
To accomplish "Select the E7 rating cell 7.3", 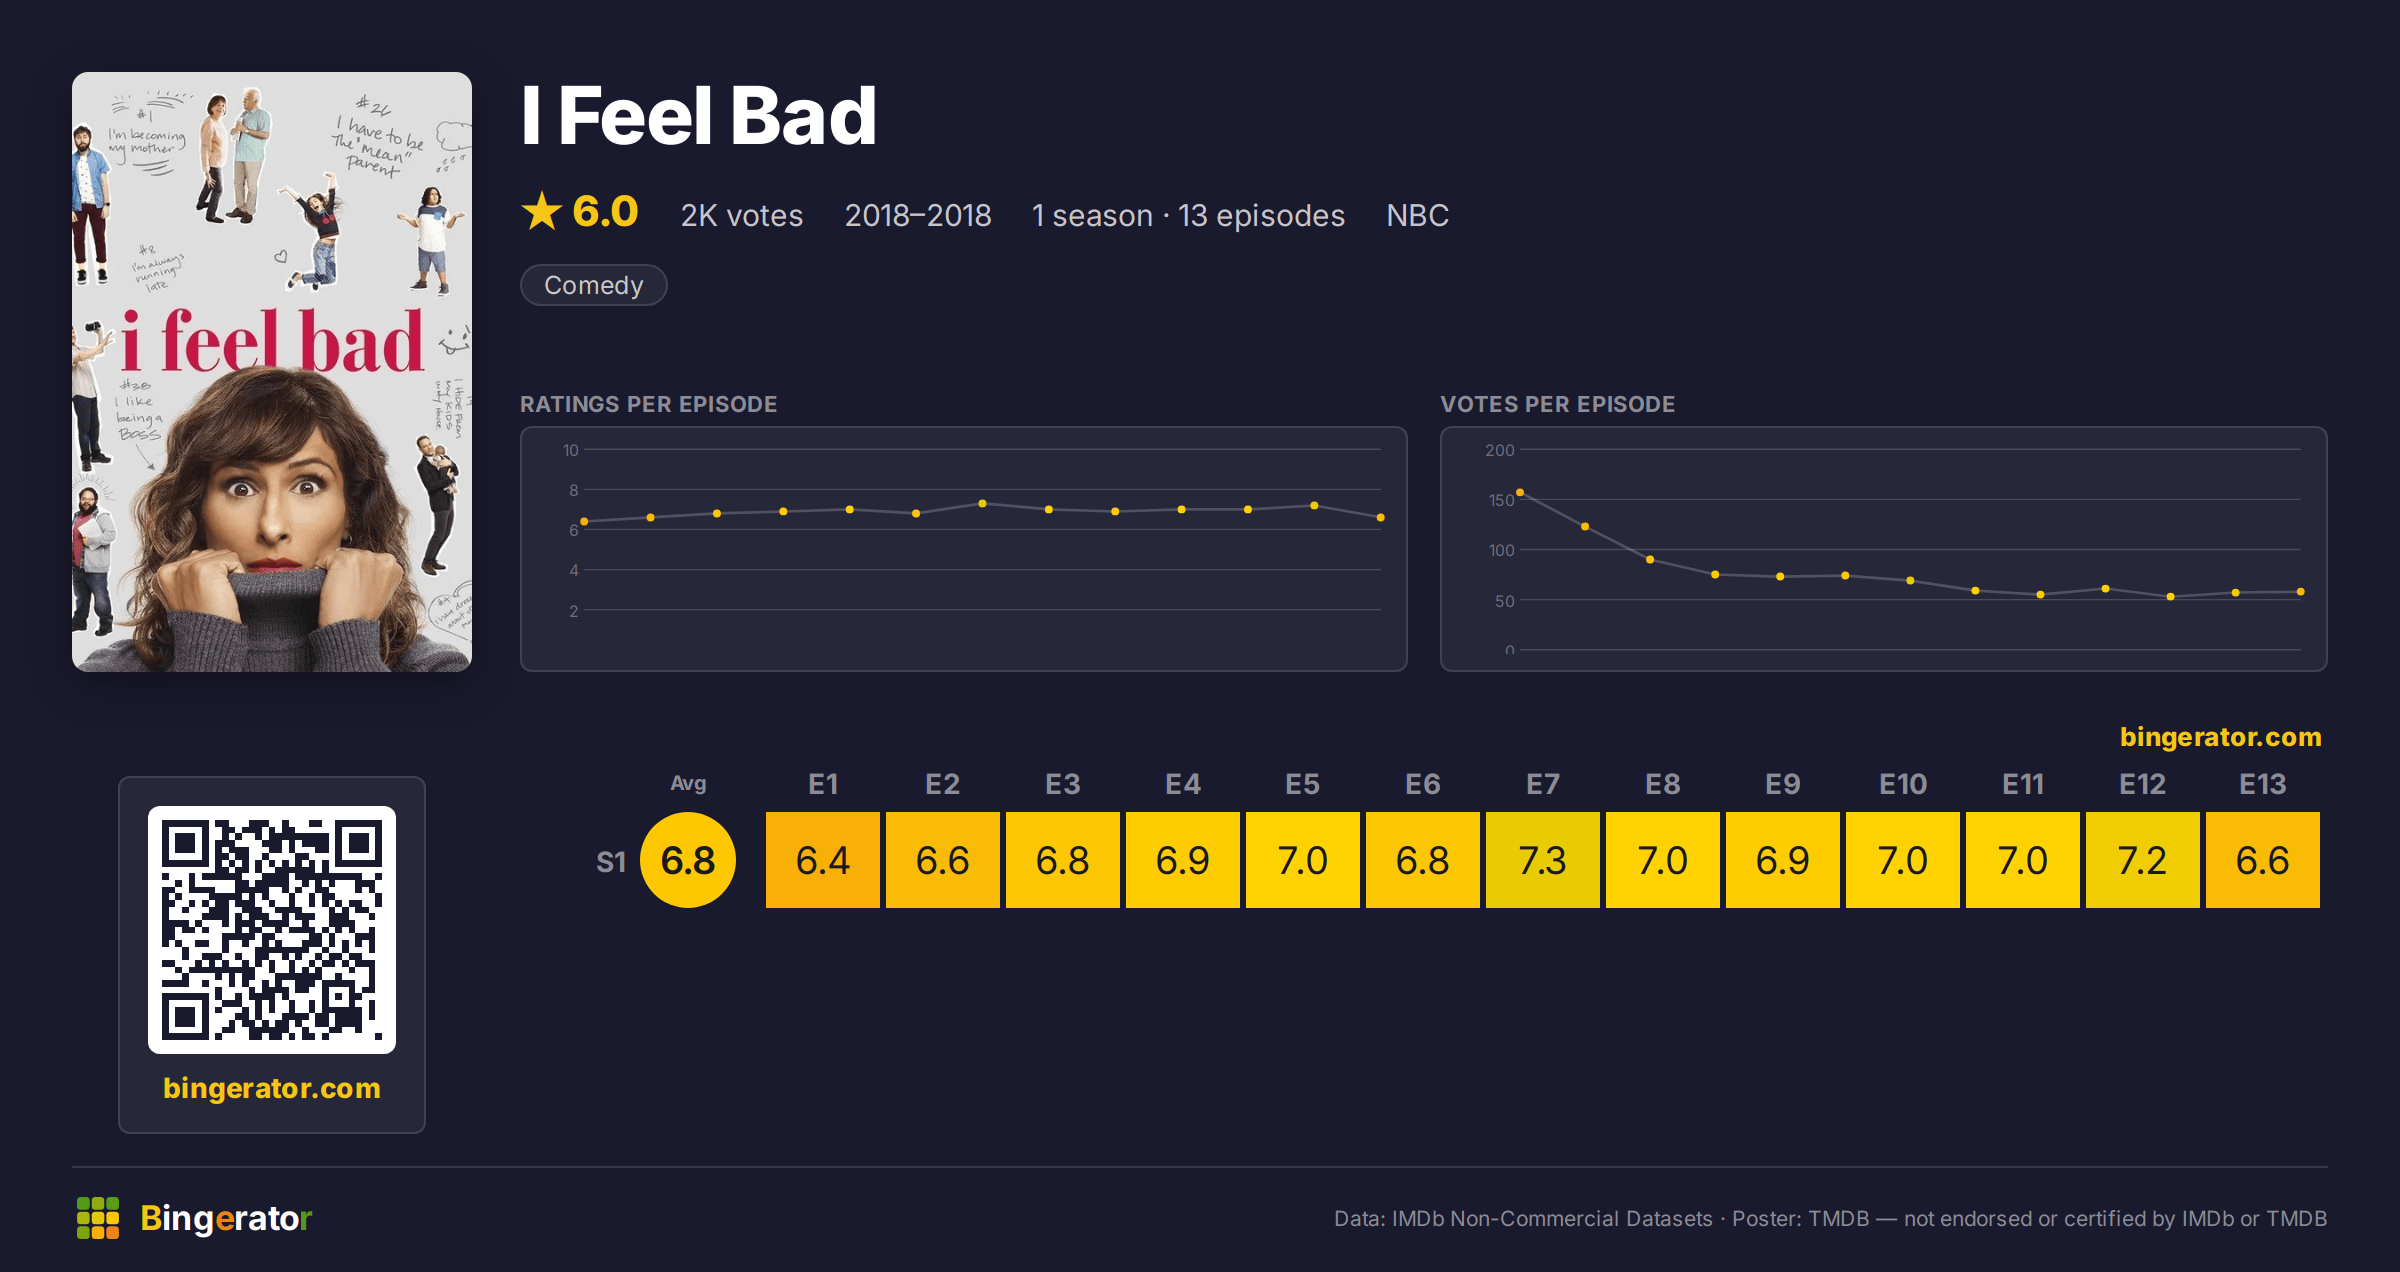I will click(x=1543, y=860).
